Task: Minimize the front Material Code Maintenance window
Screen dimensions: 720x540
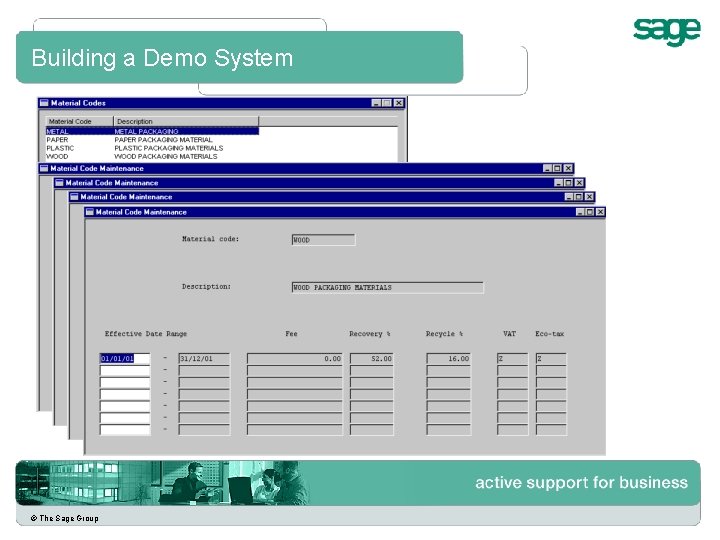Action: [580, 212]
